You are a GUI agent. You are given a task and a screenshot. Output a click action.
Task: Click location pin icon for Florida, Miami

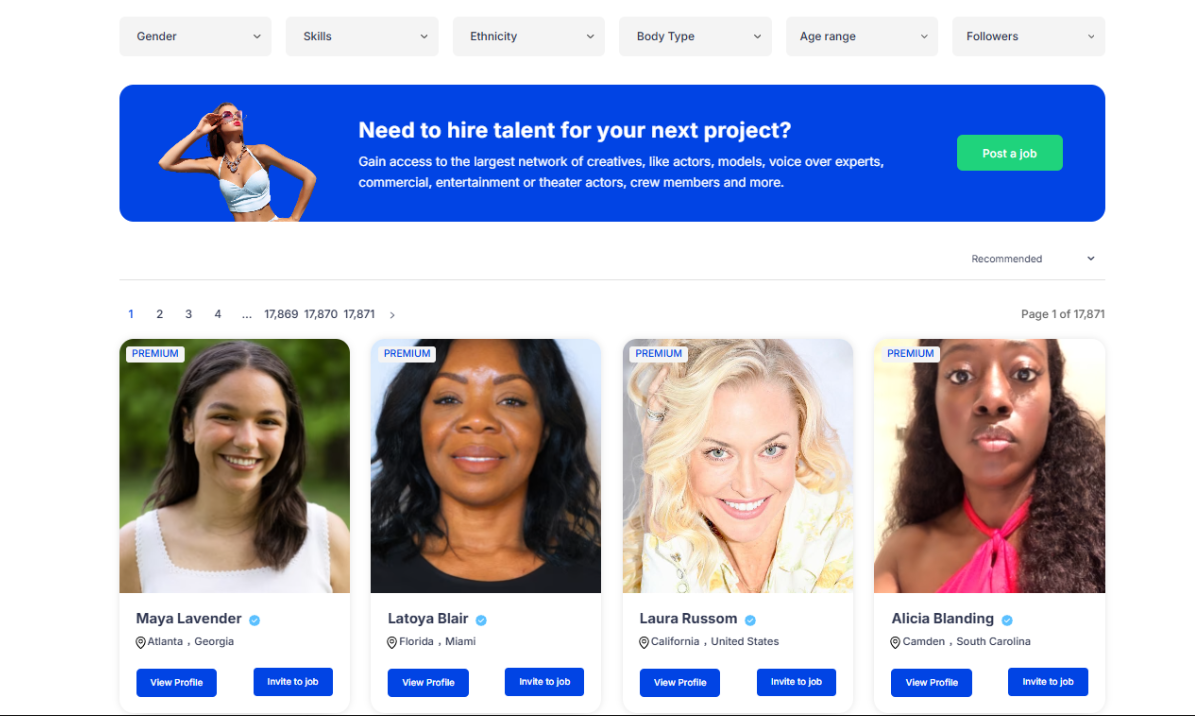click(392, 643)
